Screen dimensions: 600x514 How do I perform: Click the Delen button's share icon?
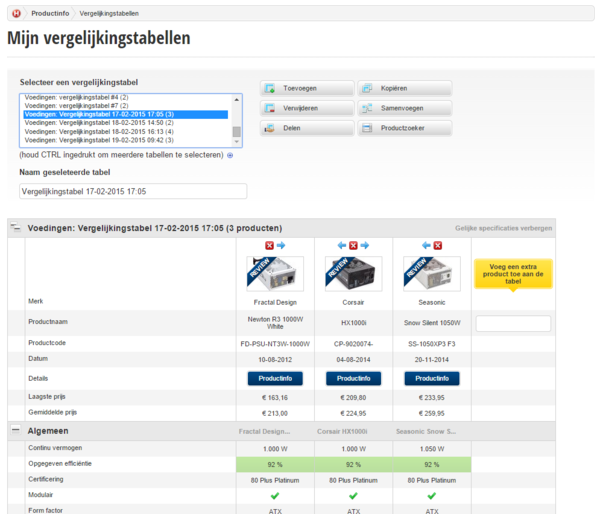coord(269,128)
